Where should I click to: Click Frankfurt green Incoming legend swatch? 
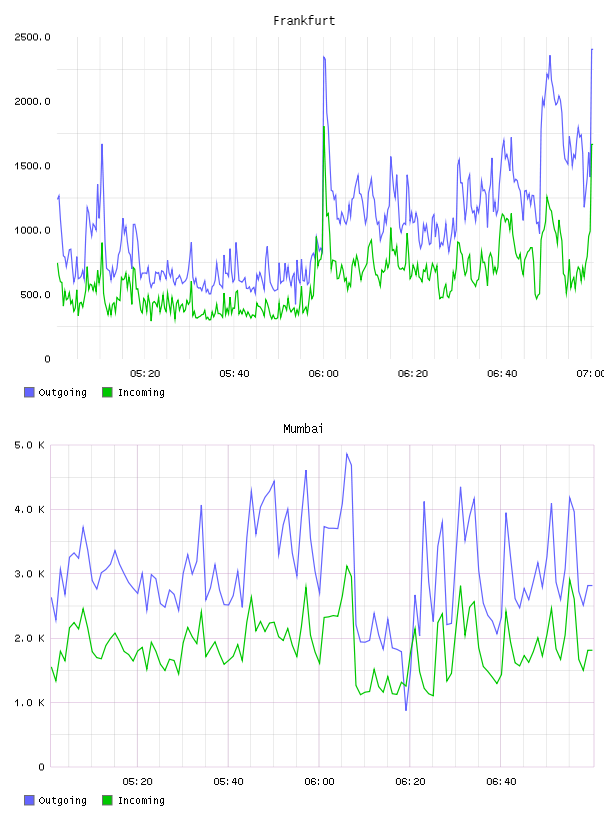pyautogui.click(x=107, y=392)
